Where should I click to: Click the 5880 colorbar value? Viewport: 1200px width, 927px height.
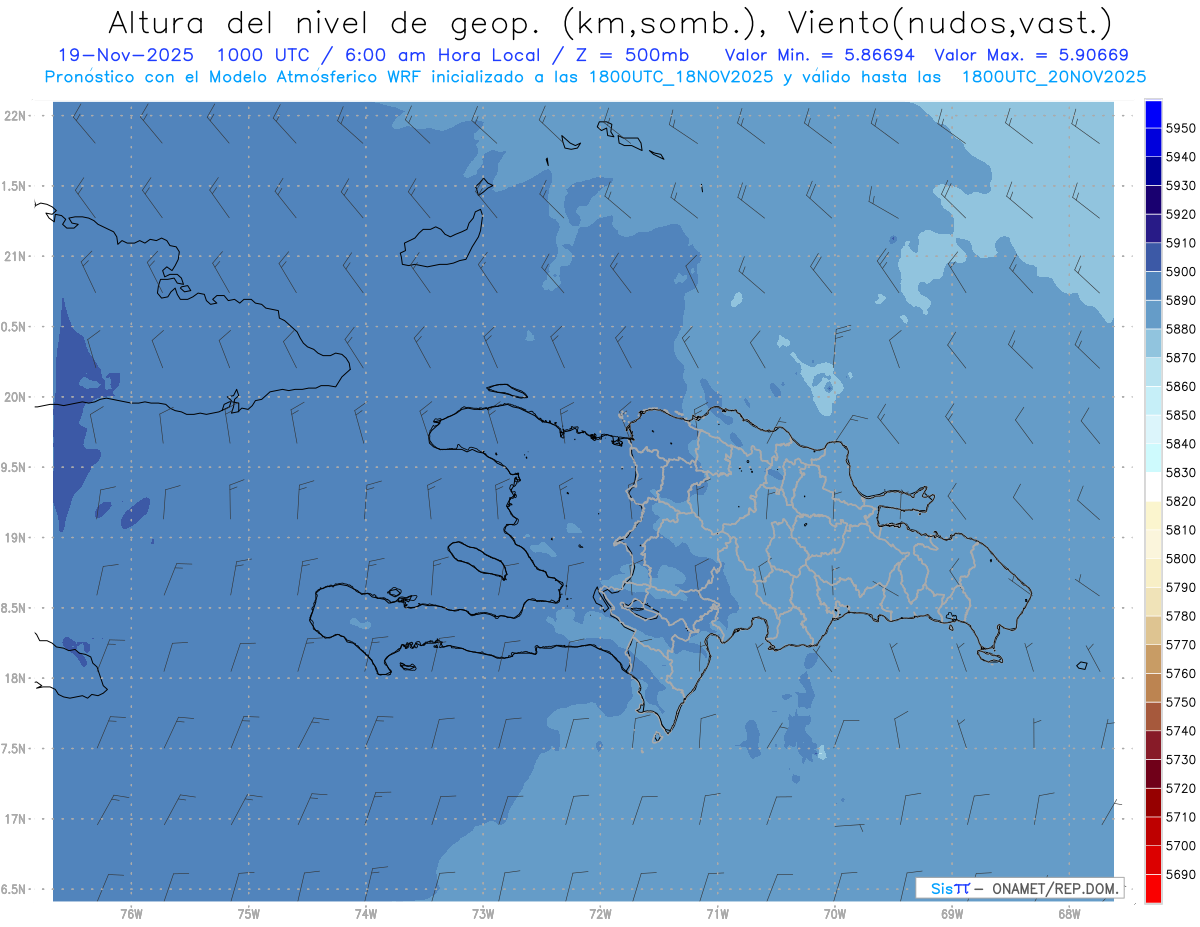tap(1181, 329)
